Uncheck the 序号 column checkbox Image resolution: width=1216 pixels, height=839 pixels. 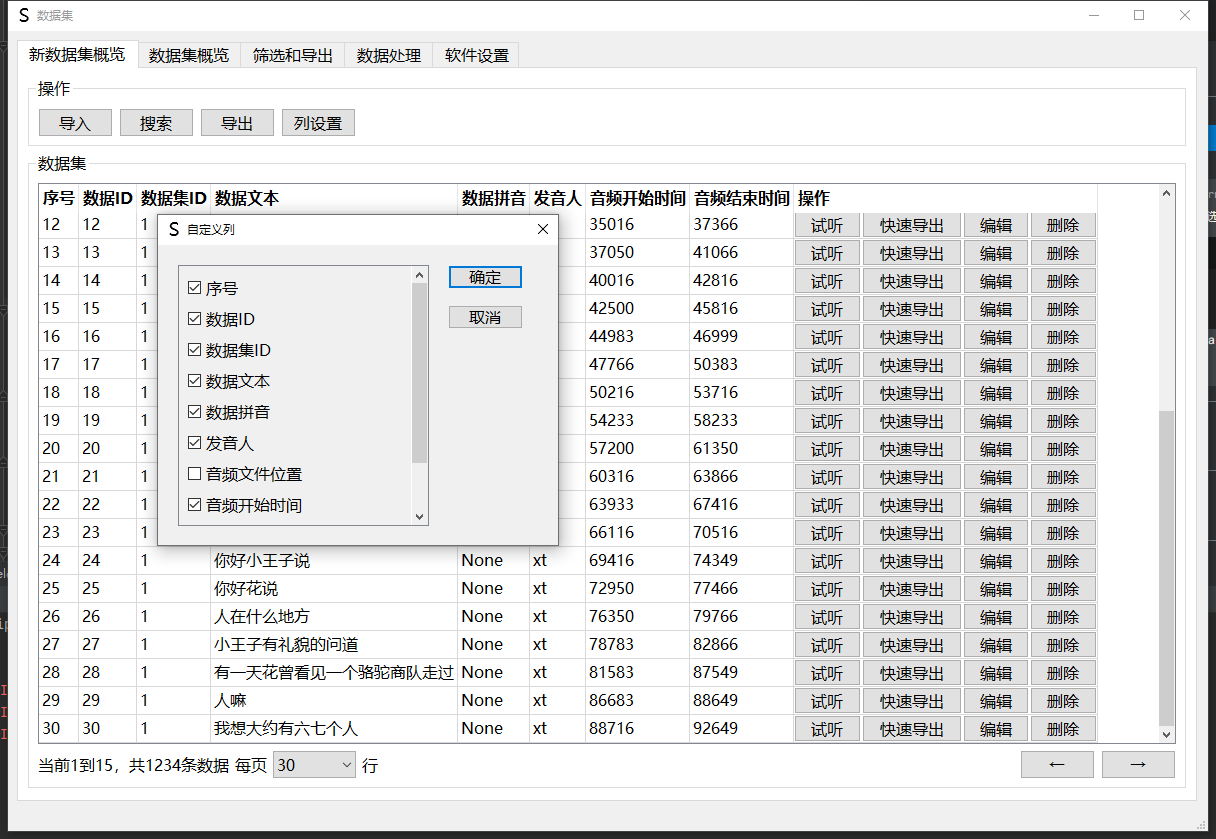pos(195,289)
